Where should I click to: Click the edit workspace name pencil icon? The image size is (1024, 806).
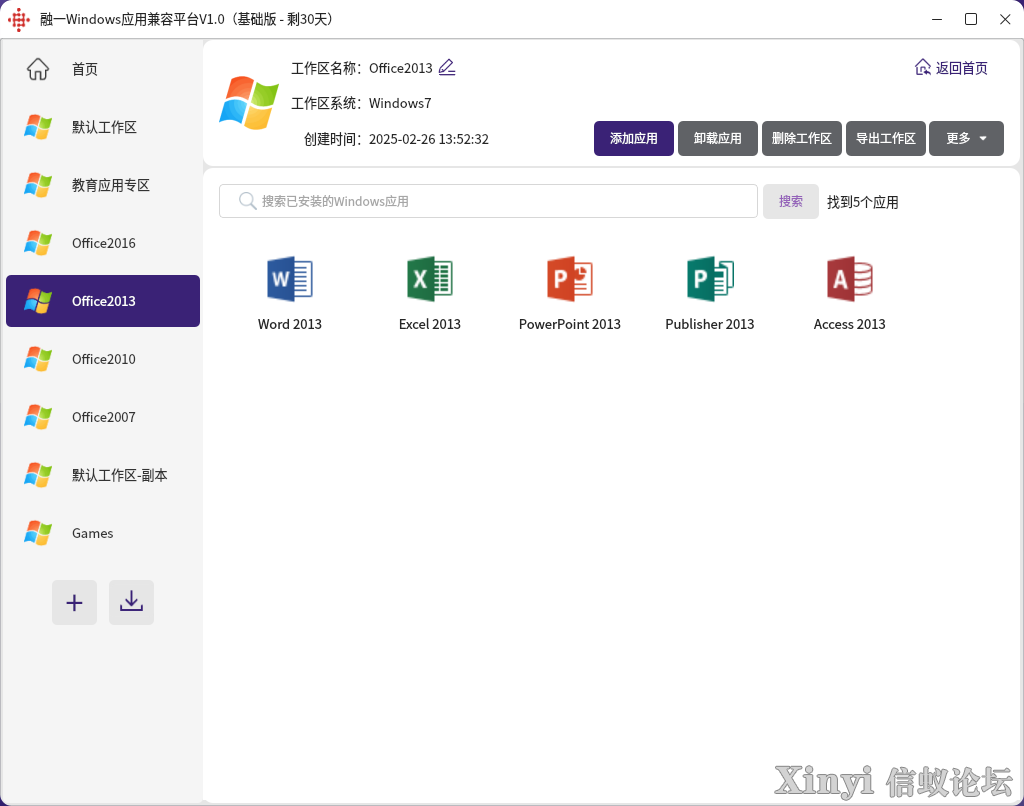[x=447, y=67]
